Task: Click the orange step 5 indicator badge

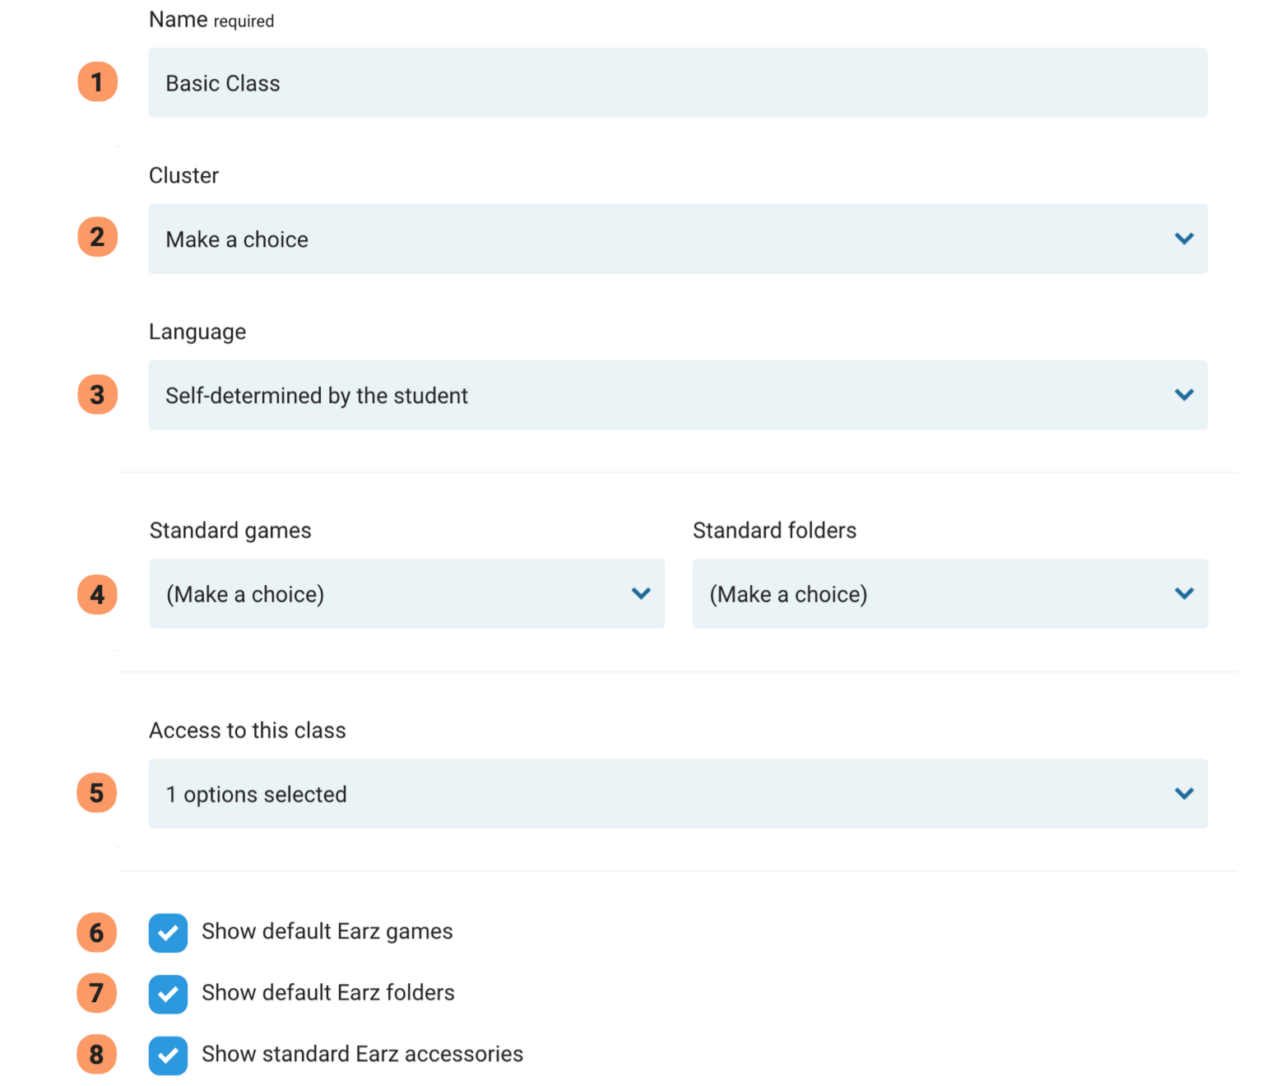Action: 97,793
